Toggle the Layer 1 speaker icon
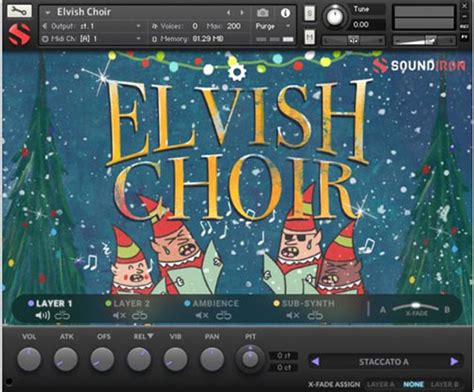The width and height of the screenshot is (474, 392). point(43,315)
